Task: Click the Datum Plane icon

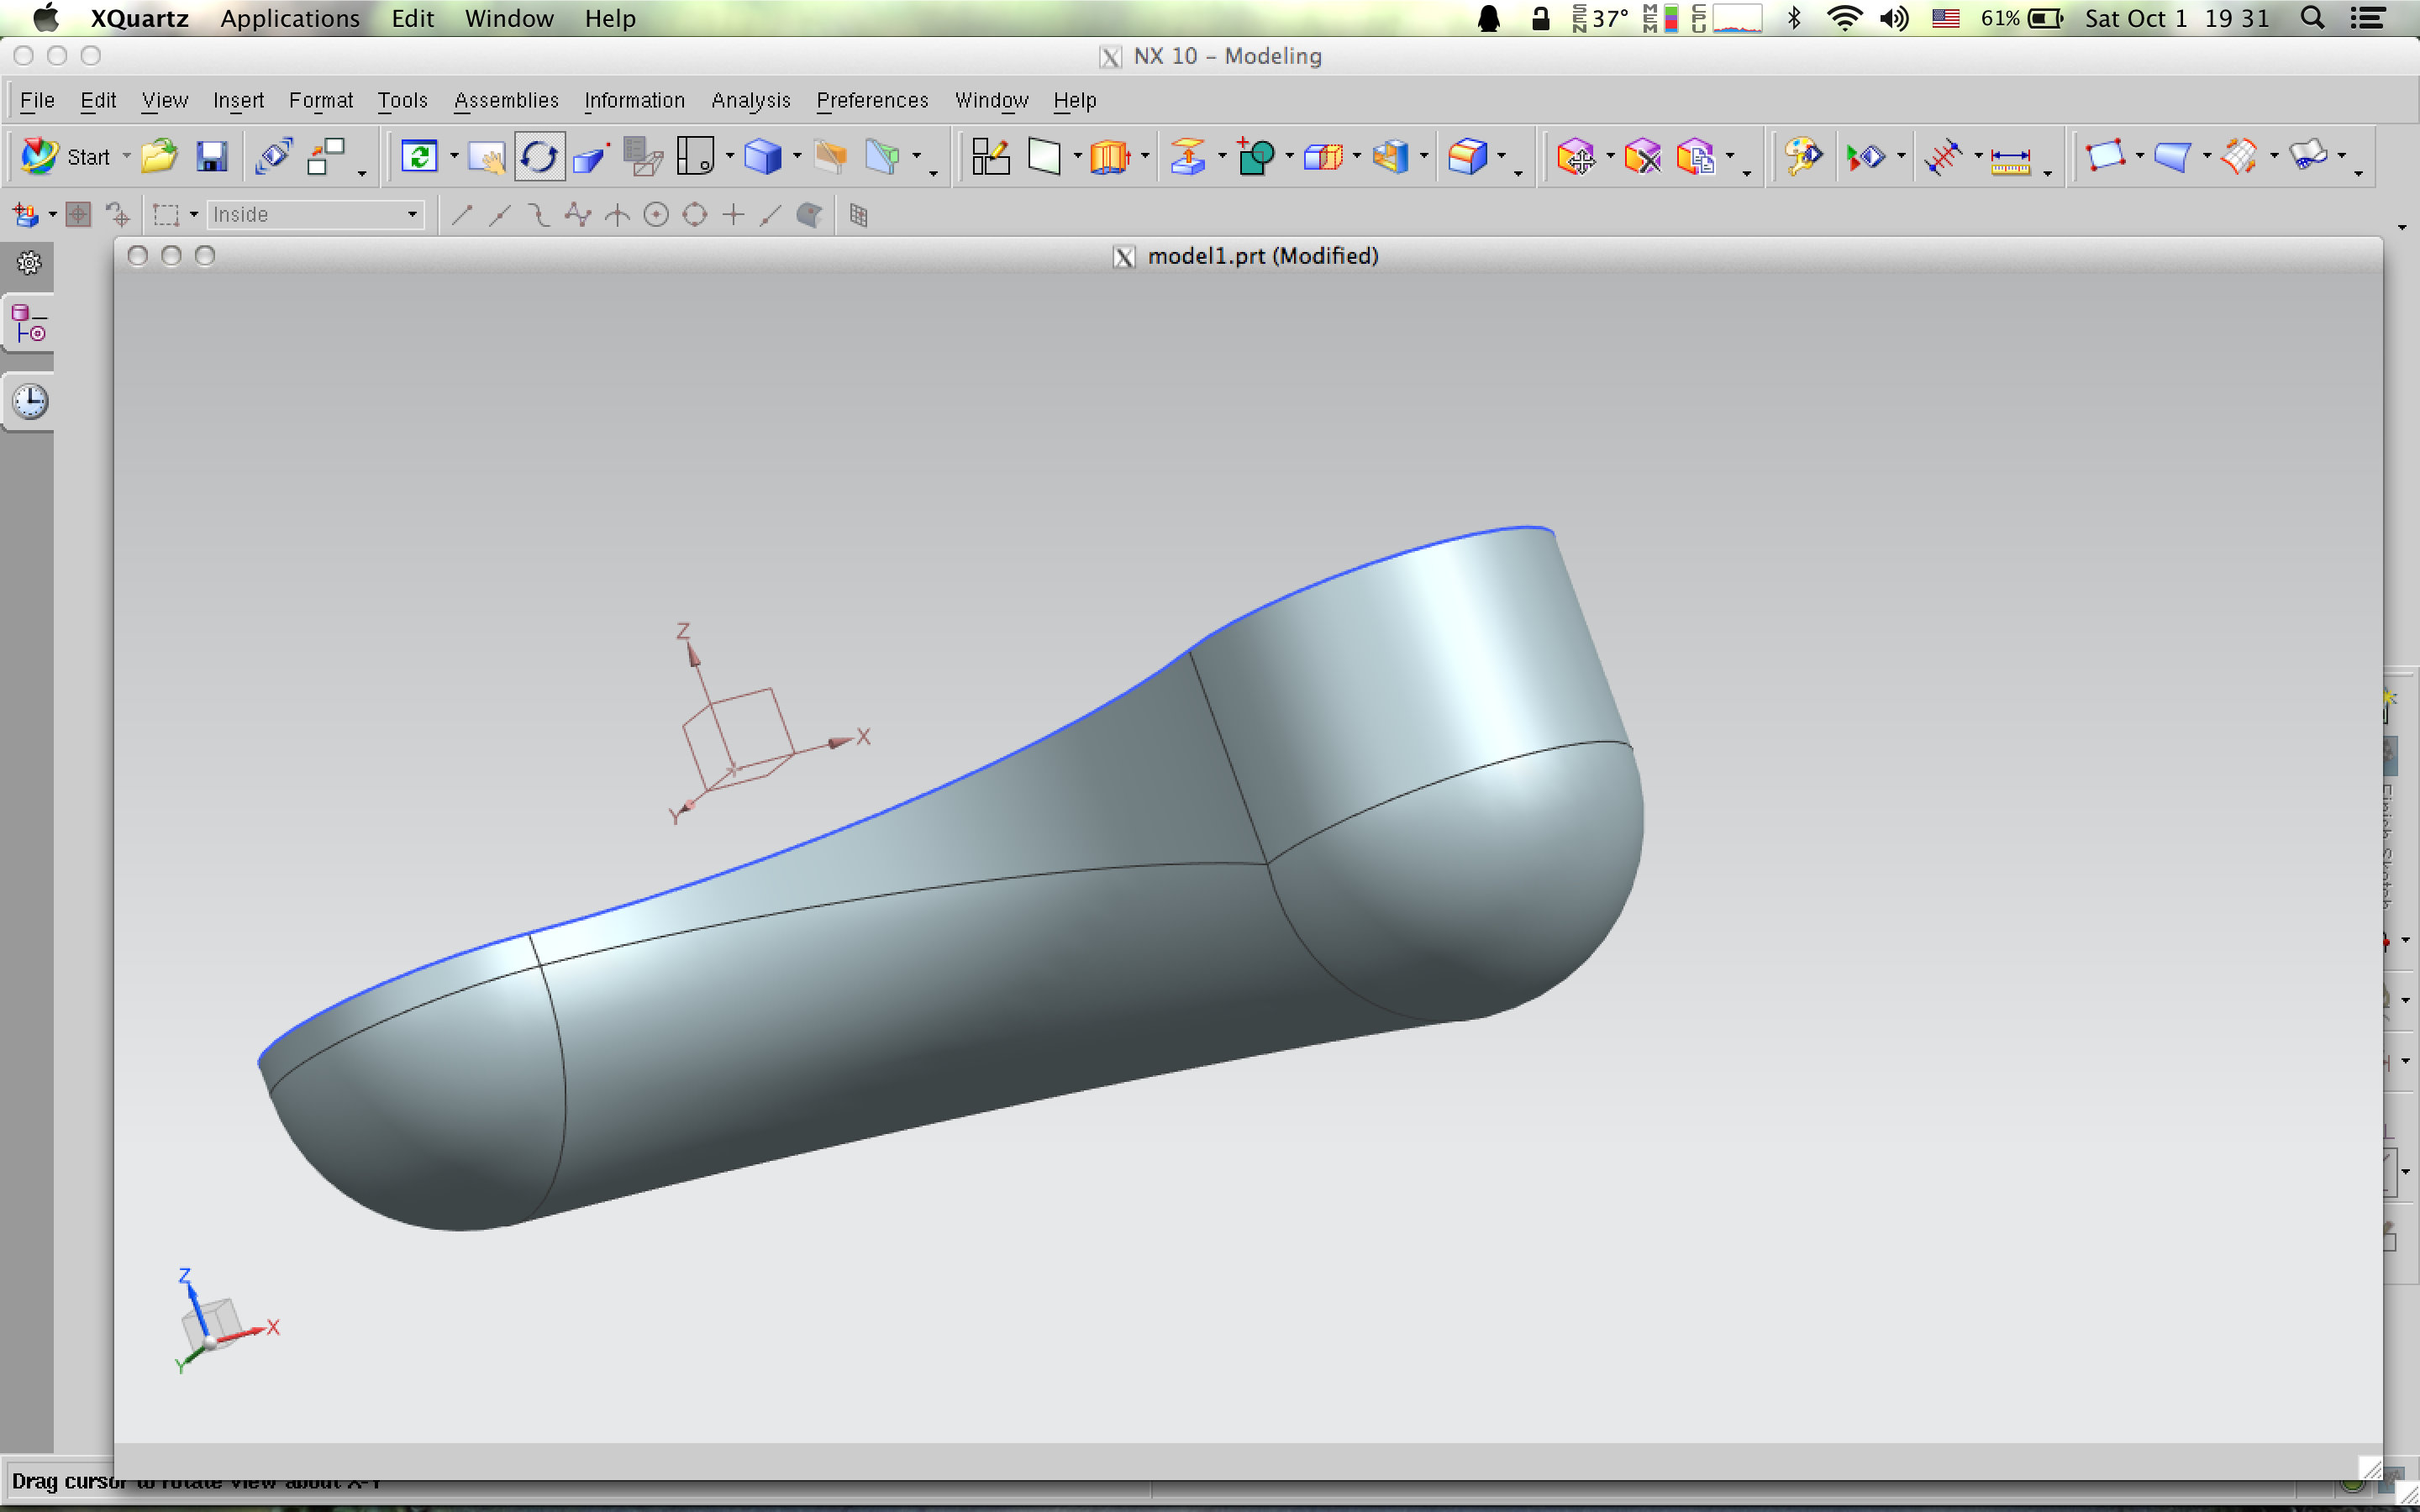Action: 1044,157
